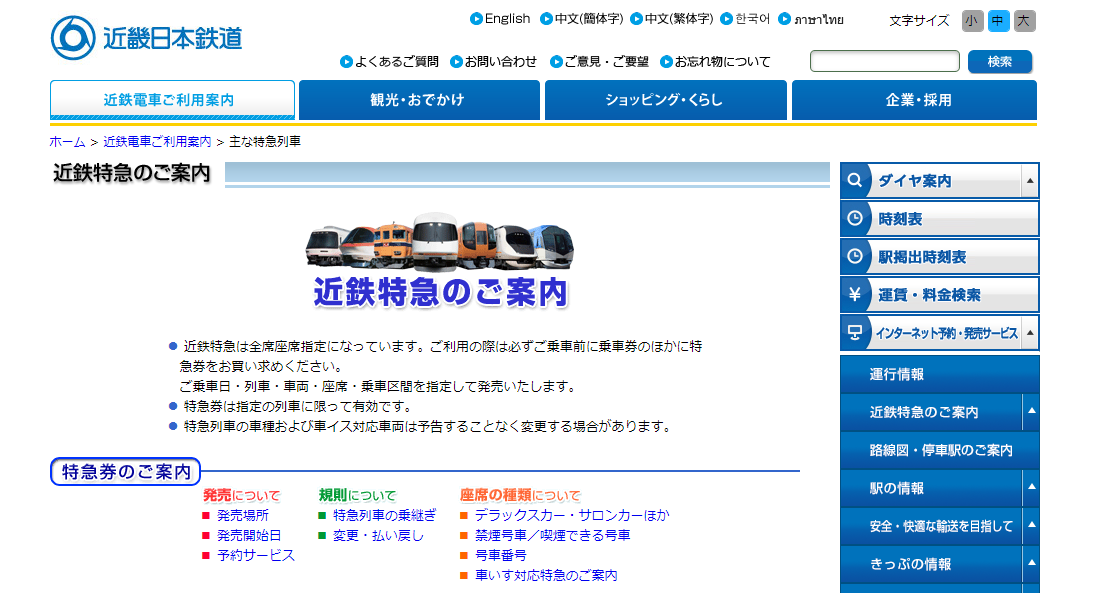Switch language to 中文(繁体字)

pos(679,19)
